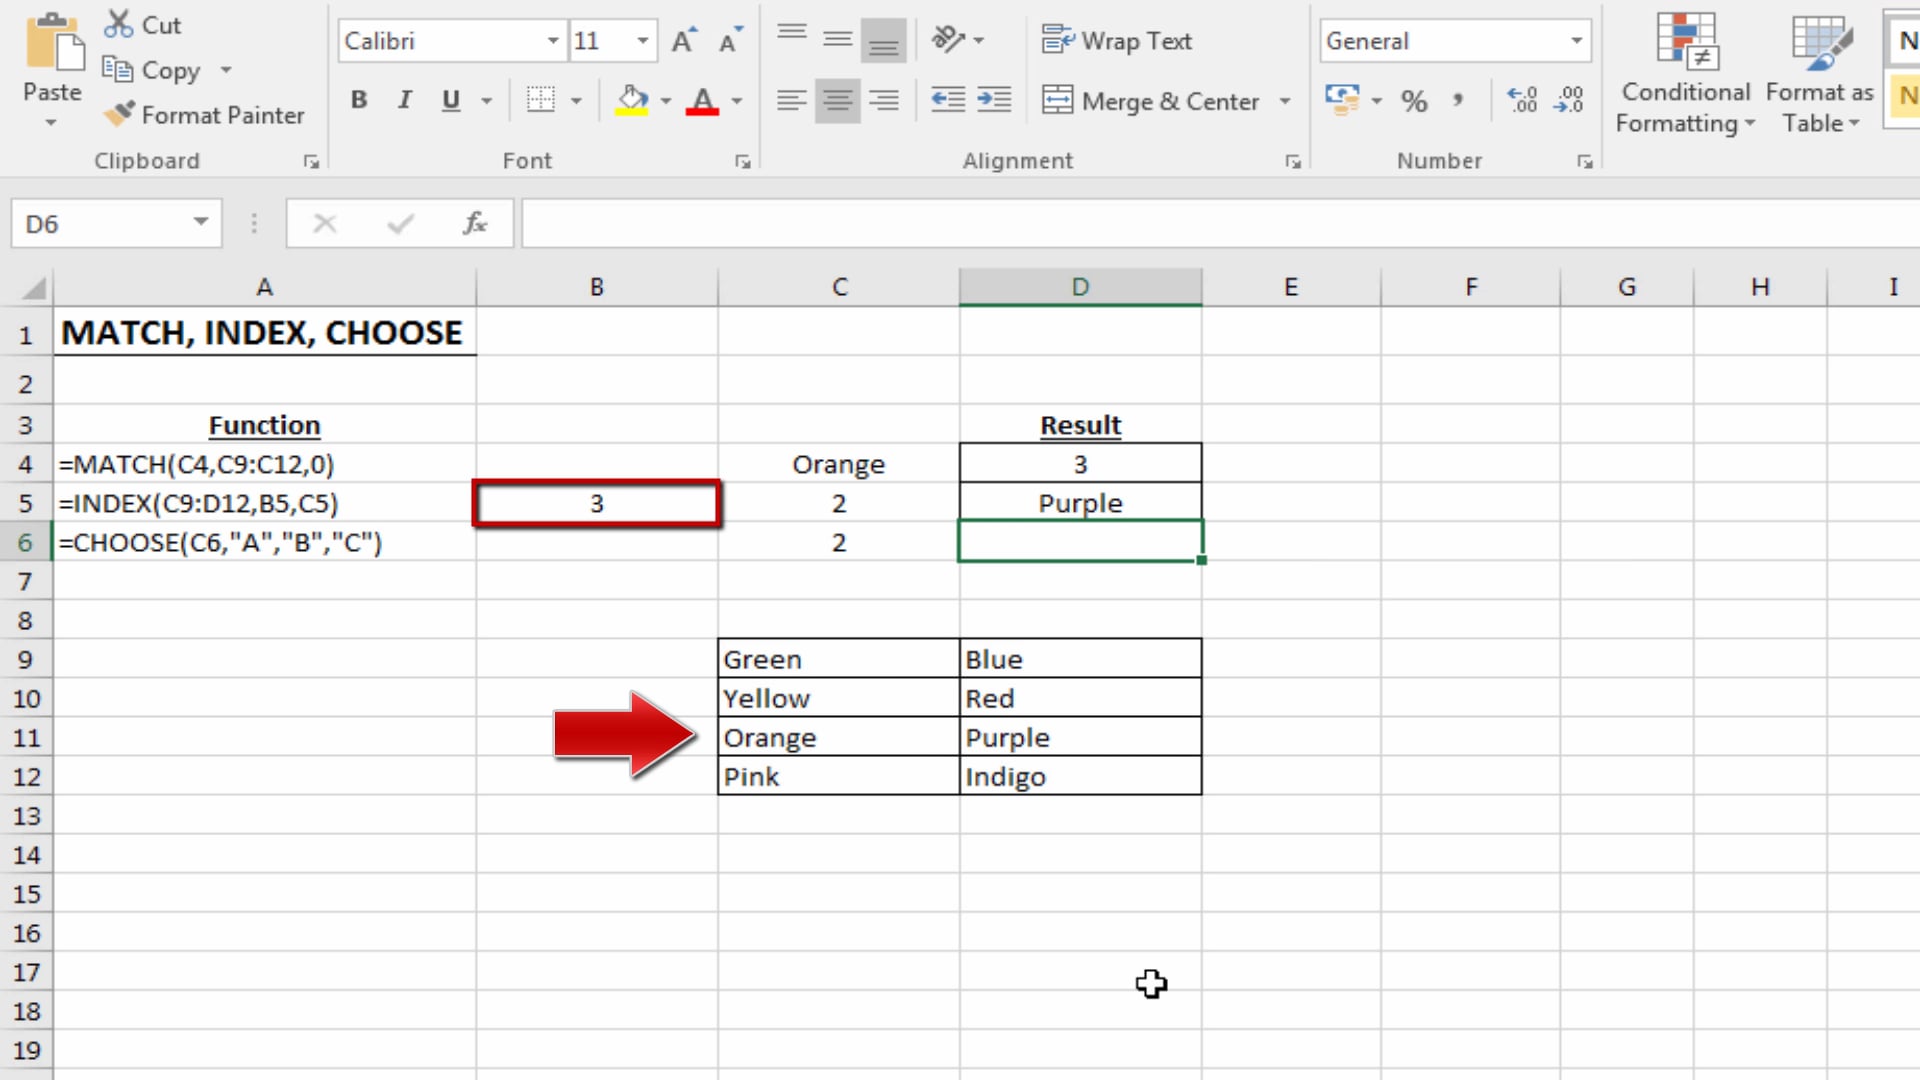Toggle Italic formatting
Screen dimensions: 1920x1080
[405, 100]
